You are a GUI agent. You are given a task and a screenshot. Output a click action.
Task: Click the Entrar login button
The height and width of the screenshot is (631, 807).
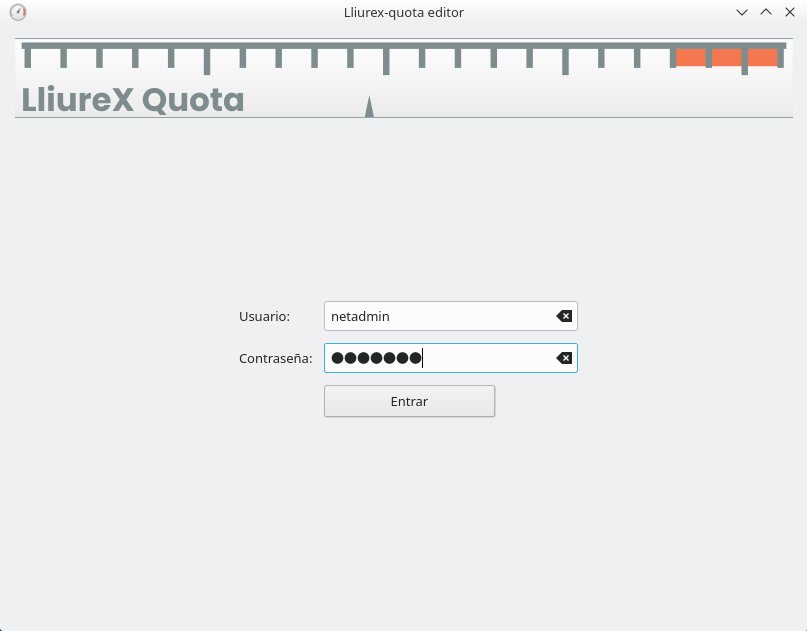tap(409, 401)
